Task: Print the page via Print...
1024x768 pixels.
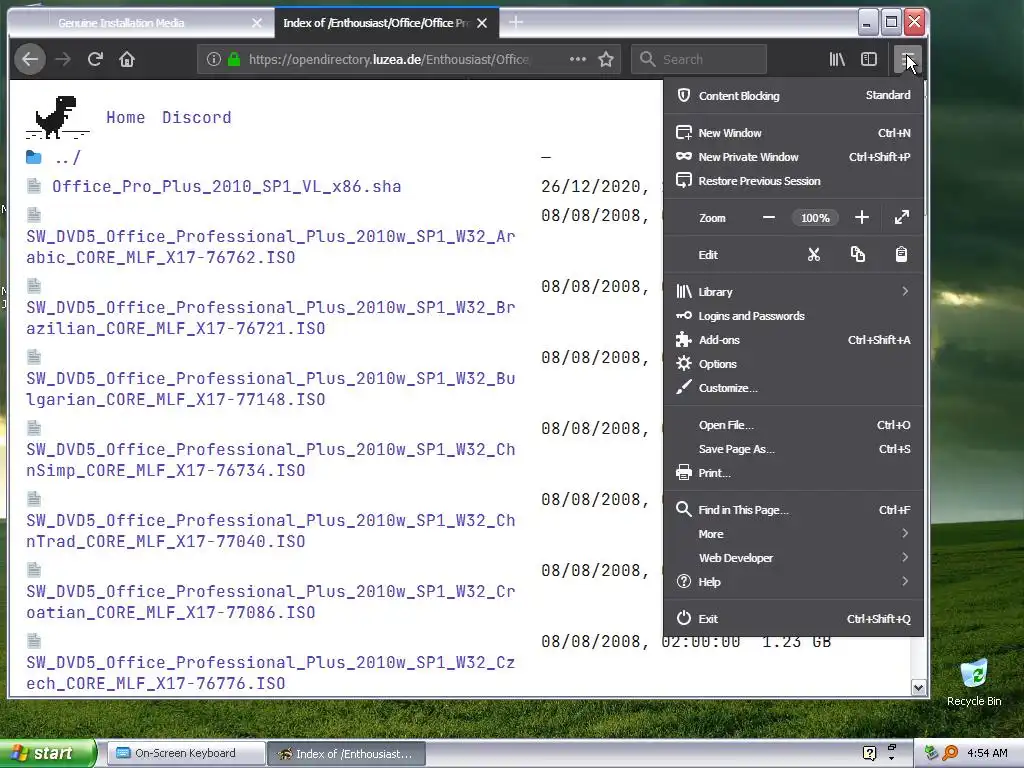Action: click(793, 473)
